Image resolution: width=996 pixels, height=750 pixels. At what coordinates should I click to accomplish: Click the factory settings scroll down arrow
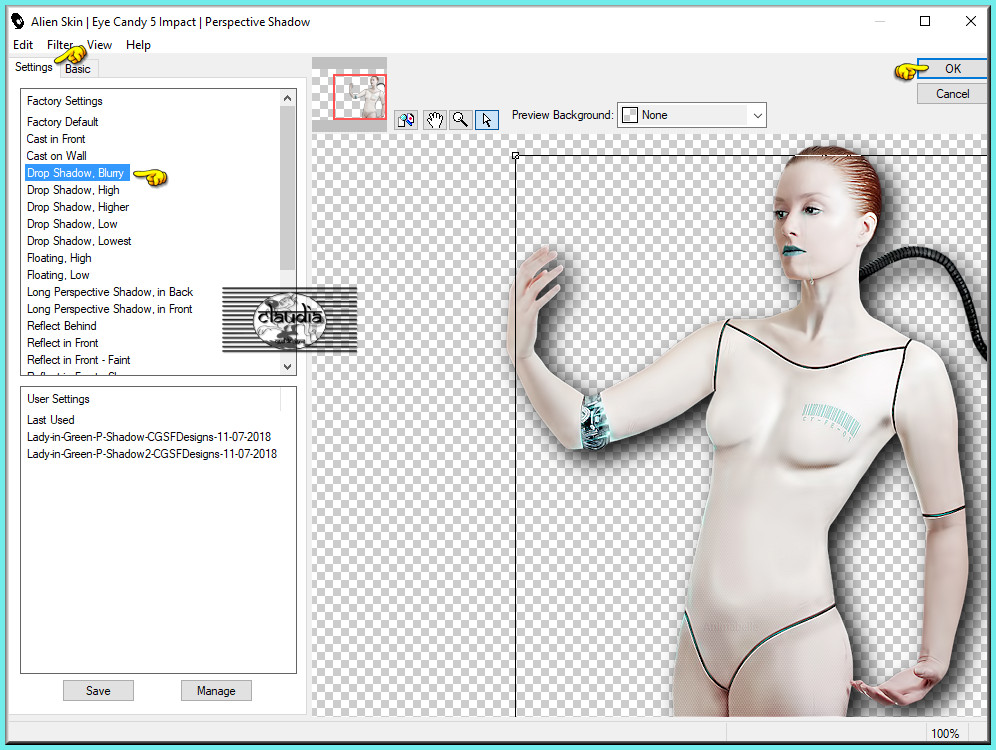287,366
